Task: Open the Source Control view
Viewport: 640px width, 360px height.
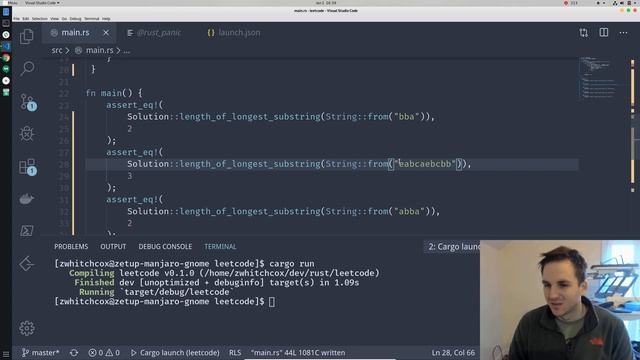Action: pyautogui.click(x=27, y=102)
